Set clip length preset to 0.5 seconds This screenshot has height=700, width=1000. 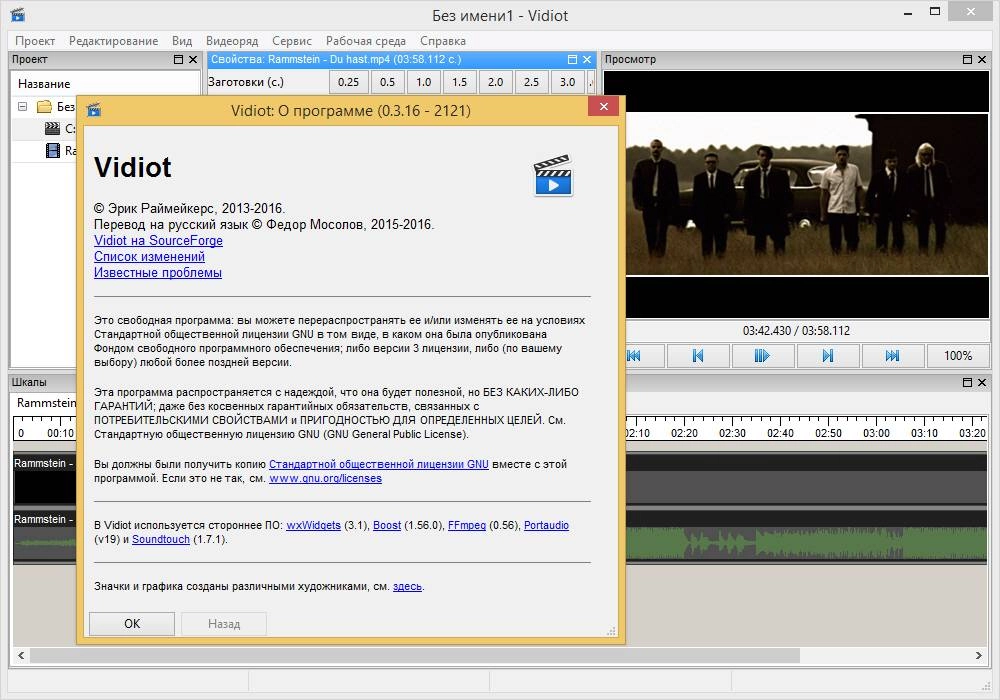[x=387, y=82]
